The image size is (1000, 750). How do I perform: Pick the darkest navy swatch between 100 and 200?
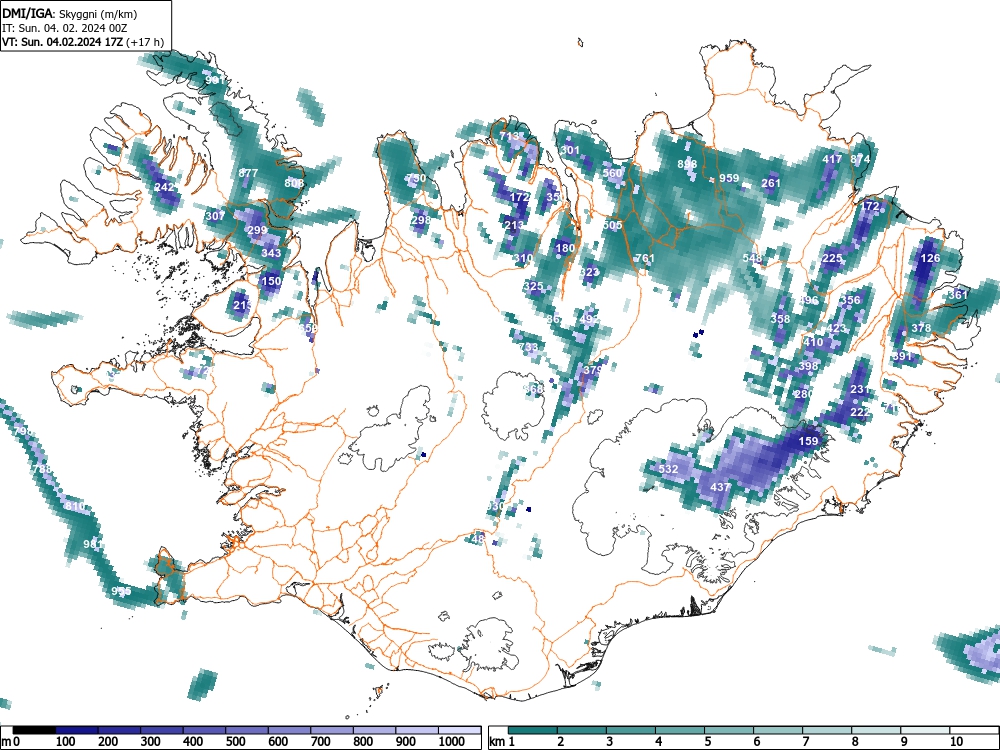[77, 730]
